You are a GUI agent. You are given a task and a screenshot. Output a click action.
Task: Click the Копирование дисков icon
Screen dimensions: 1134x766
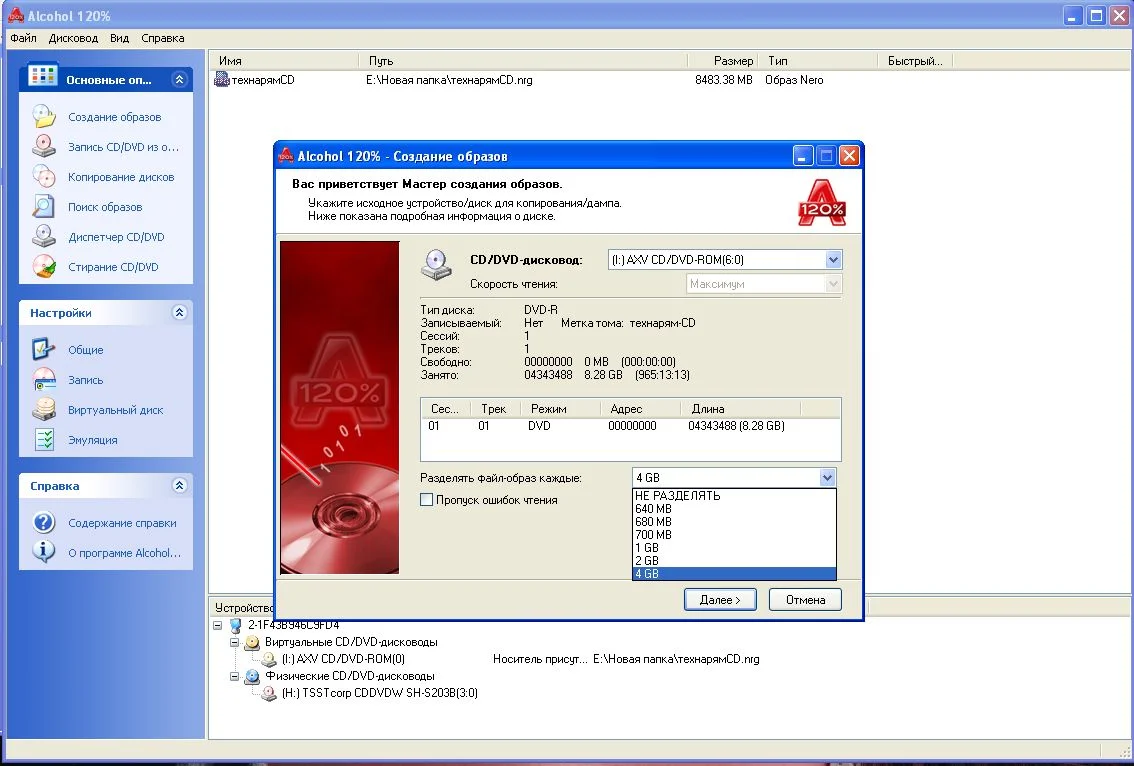44,176
